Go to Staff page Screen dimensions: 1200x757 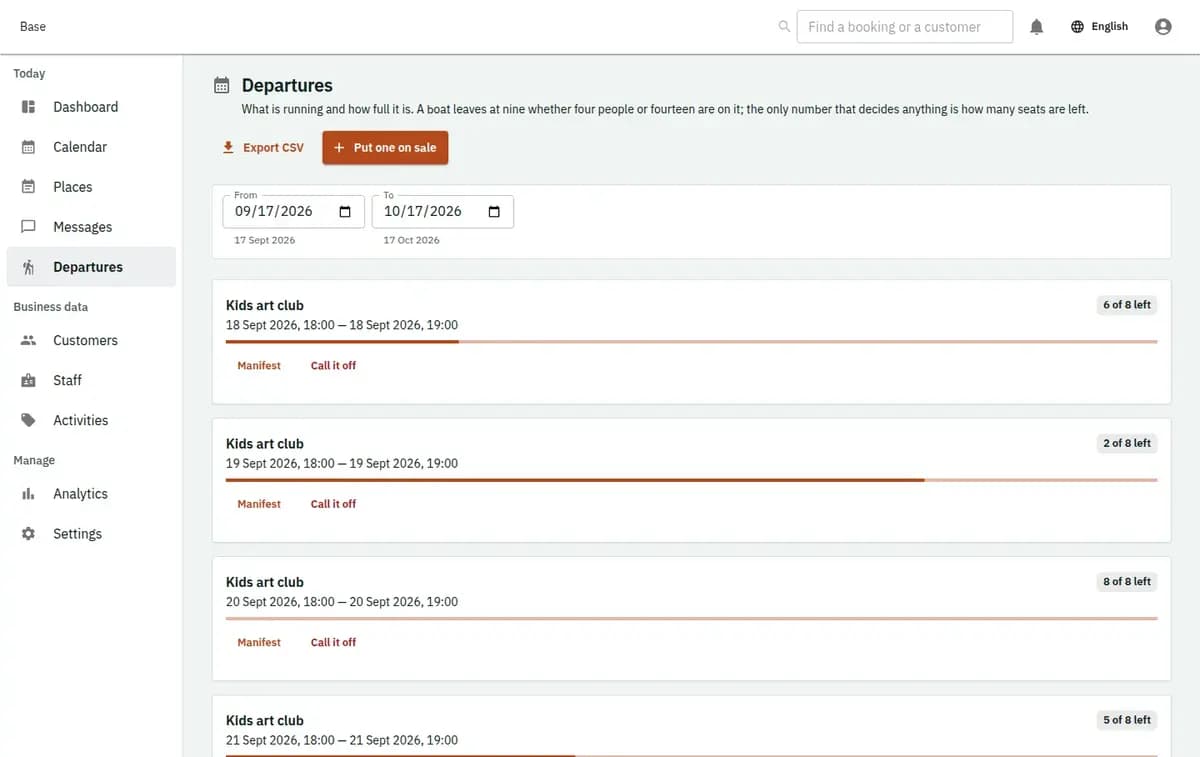pyautogui.click(x=91, y=380)
